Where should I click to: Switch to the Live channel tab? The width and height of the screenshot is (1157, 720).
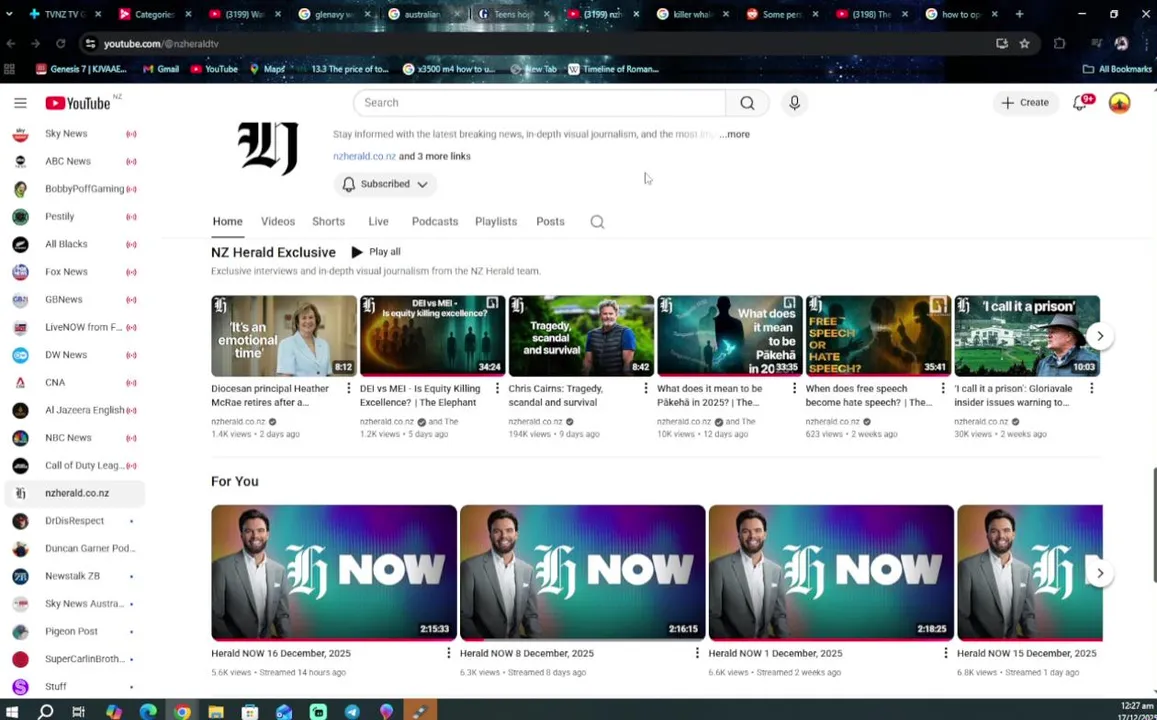pos(379,221)
